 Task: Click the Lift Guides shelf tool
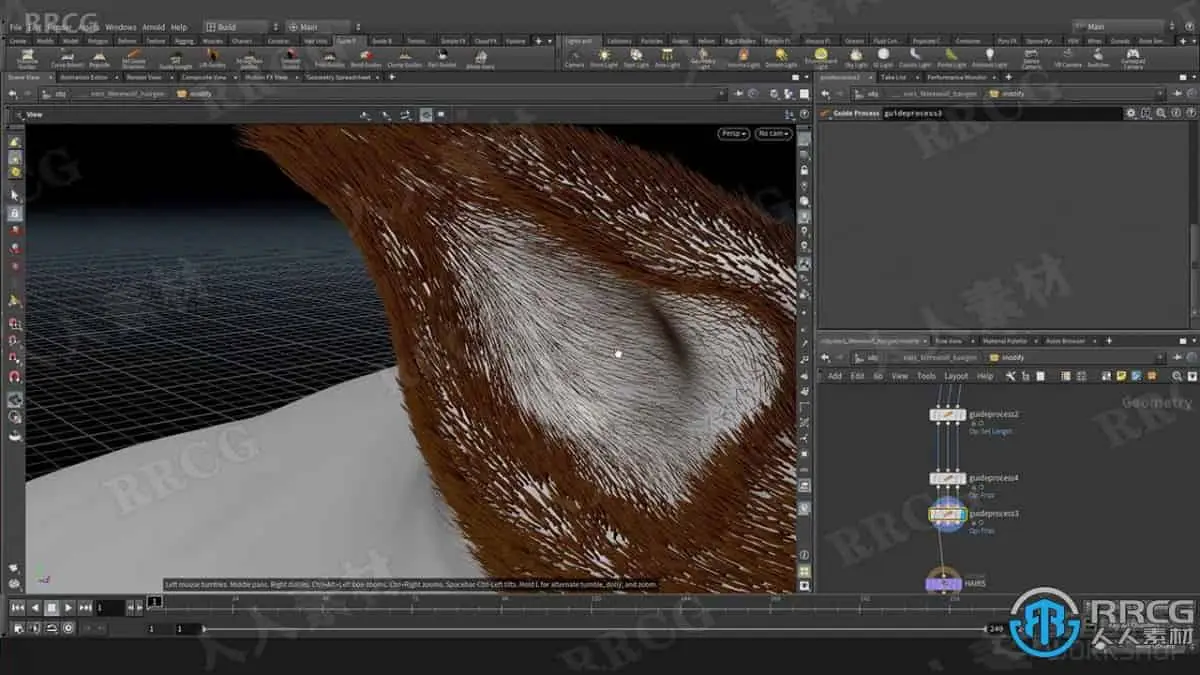click(212, 58)
